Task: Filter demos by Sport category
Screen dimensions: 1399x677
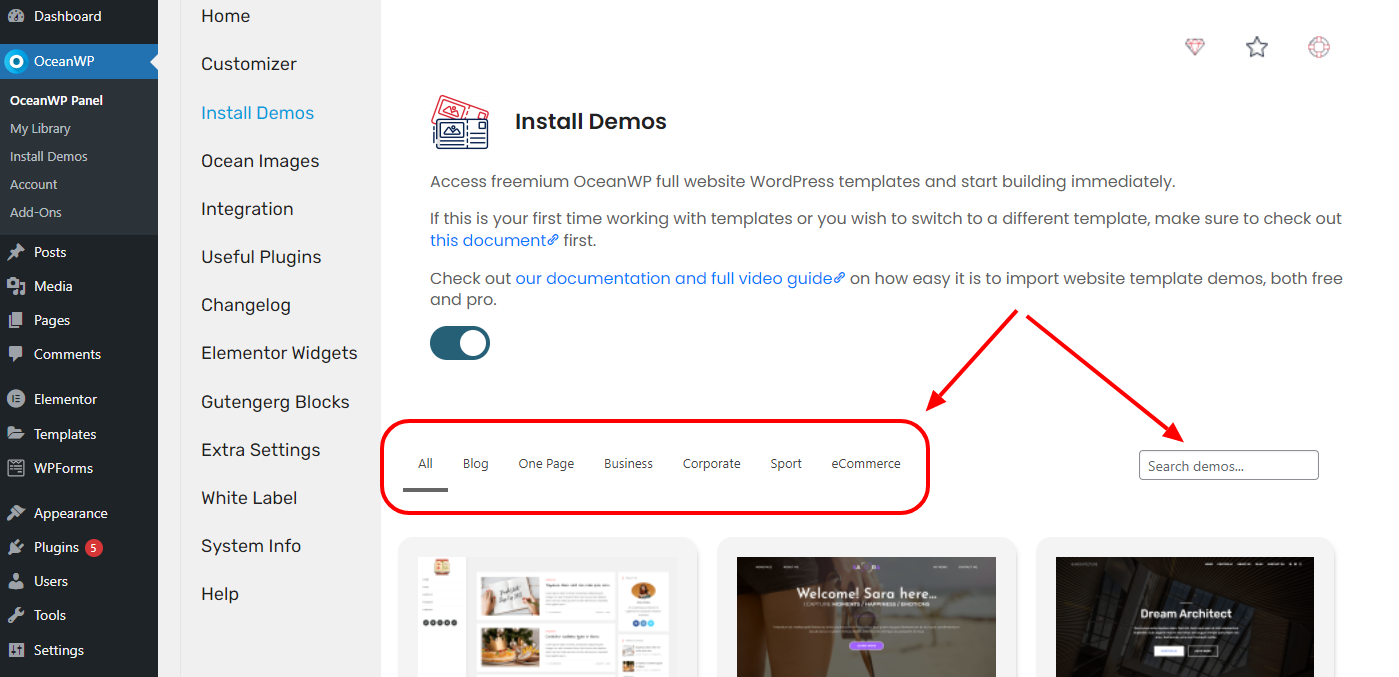Action: (786, 464)
